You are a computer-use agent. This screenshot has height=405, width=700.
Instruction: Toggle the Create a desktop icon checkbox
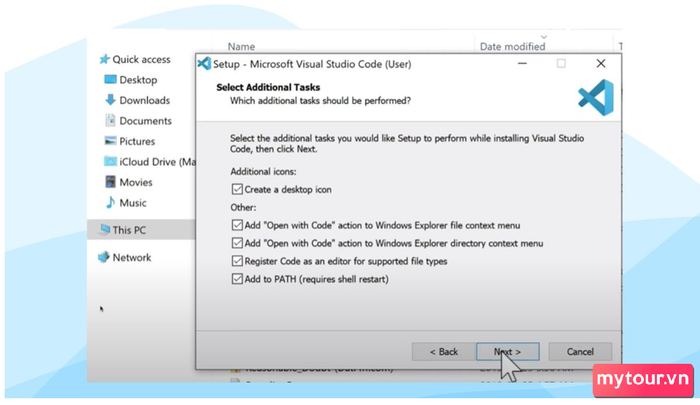coord(237,189)
